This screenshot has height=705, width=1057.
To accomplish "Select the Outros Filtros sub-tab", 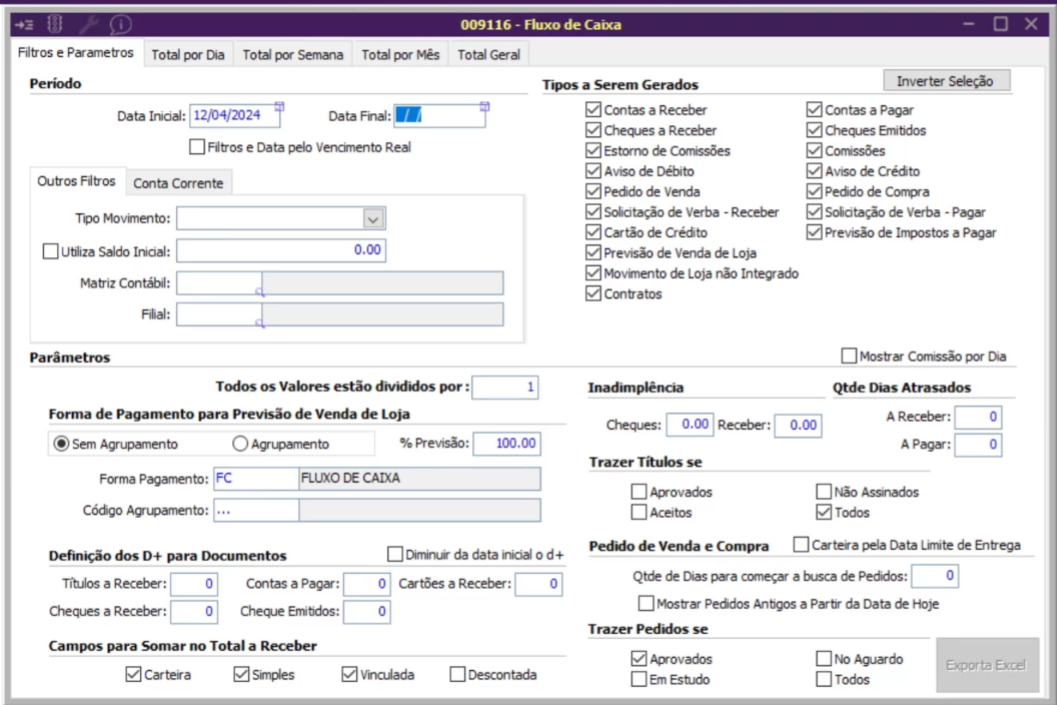I will [x=76, y=181].
